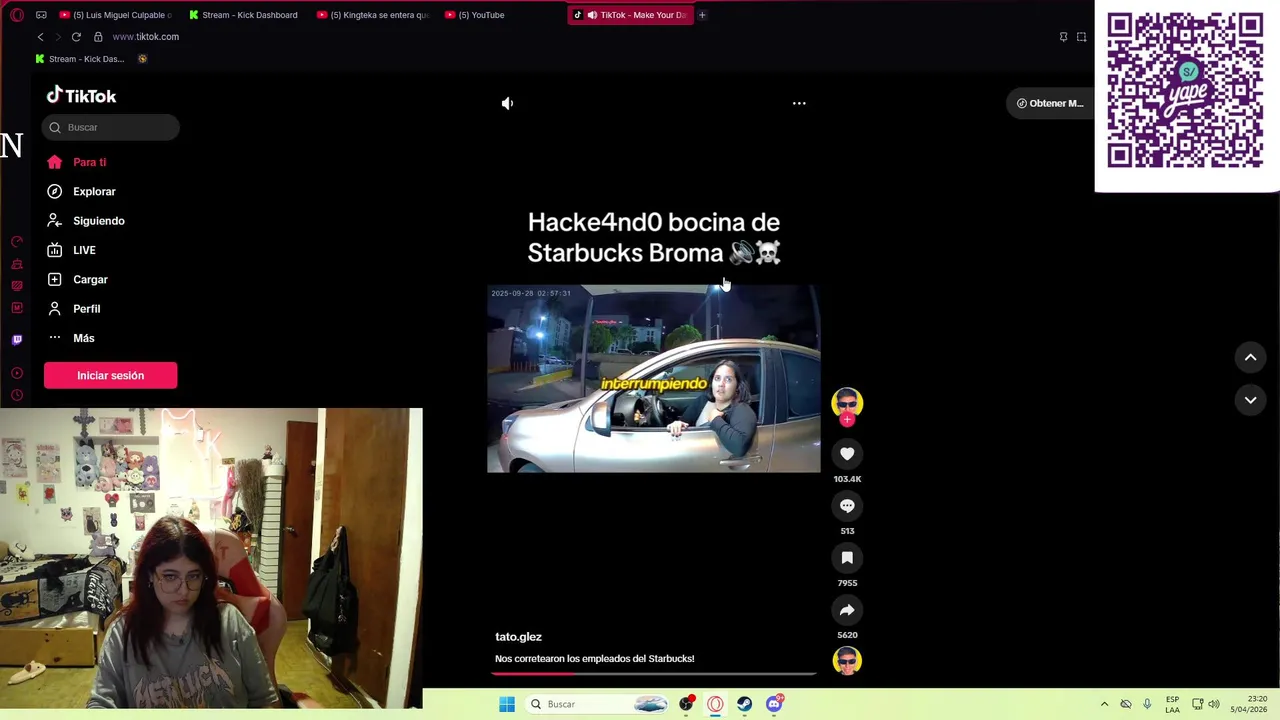Open the Explorar page
The image size is (1280, 720).
(x=81, y=191)
